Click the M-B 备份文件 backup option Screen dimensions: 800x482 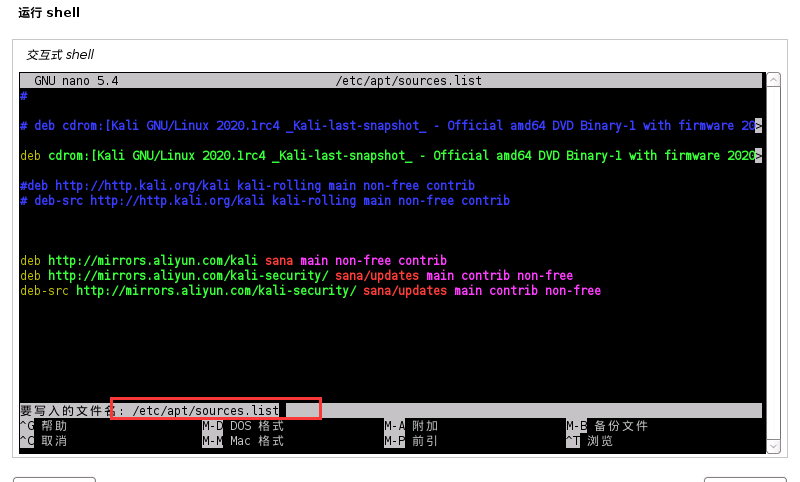[x=607, y=426]
